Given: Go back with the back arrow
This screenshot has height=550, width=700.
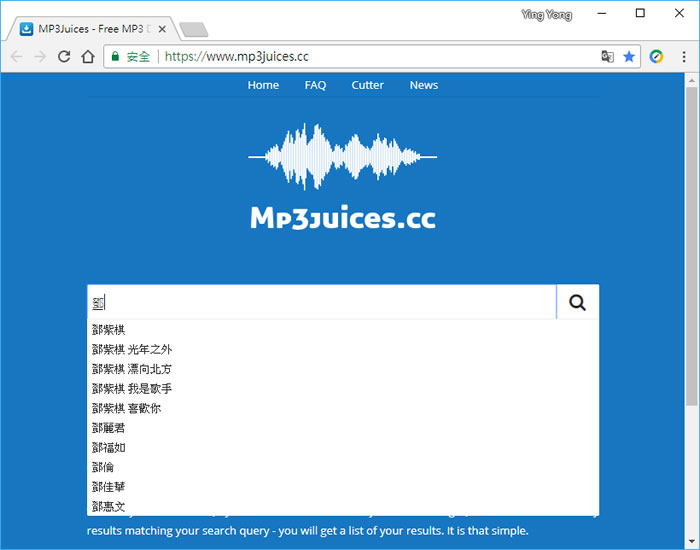Looking at the screenshot, I should point(17,56).
